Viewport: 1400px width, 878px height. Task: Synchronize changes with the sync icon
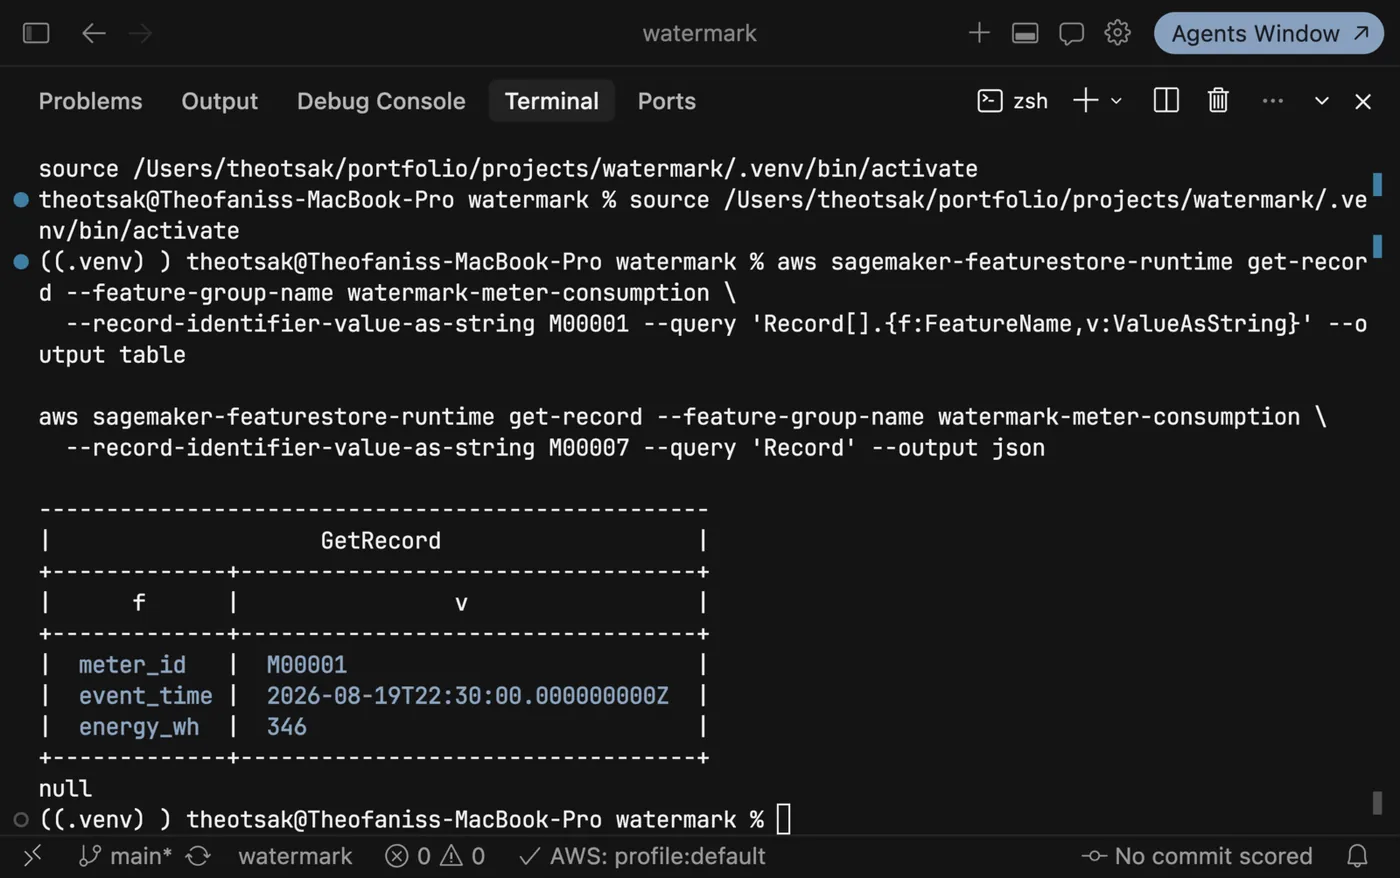click(x=198, y=856)
